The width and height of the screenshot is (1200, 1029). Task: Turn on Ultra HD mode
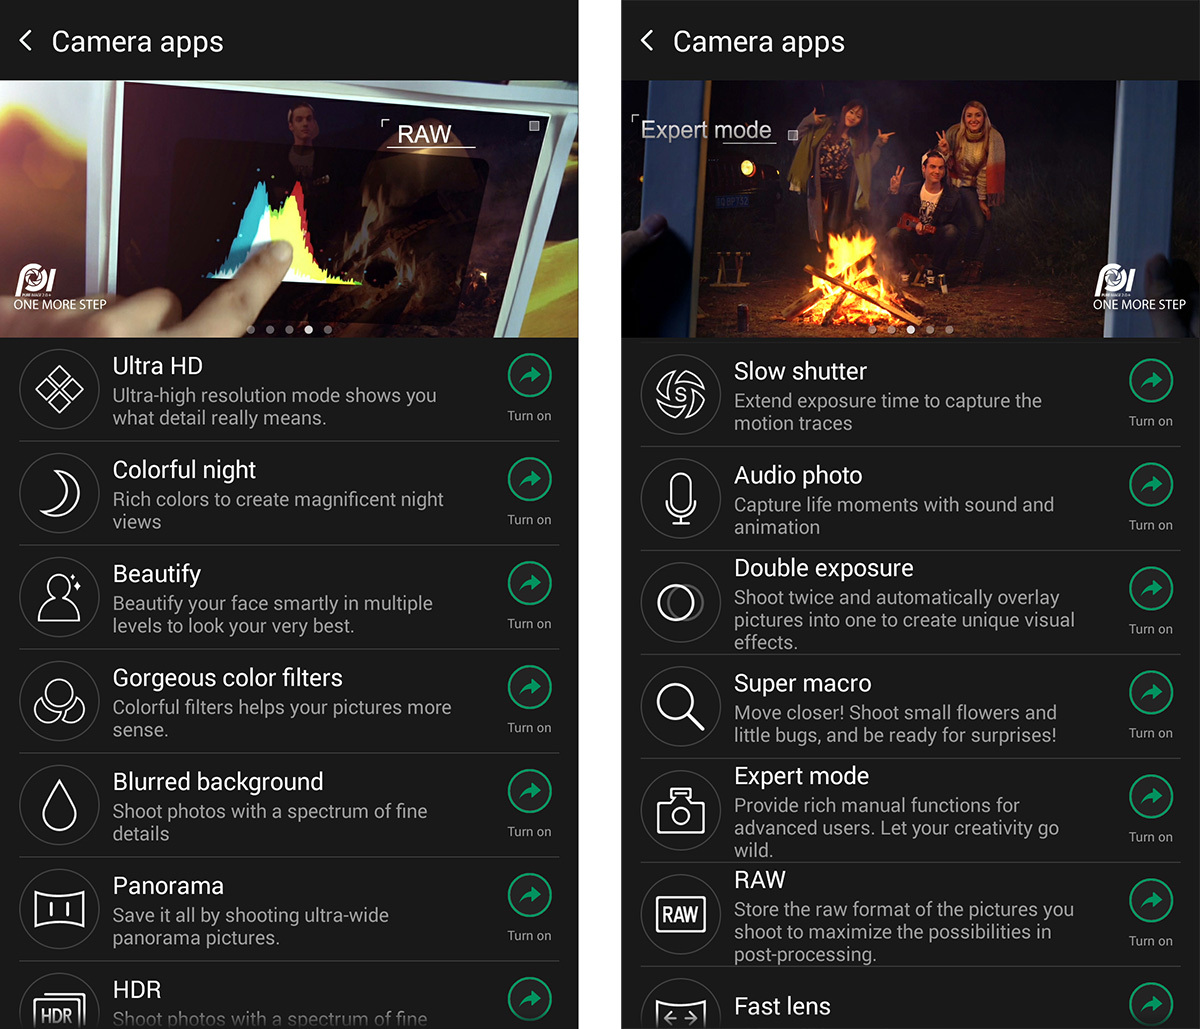(x=529, y=376)
